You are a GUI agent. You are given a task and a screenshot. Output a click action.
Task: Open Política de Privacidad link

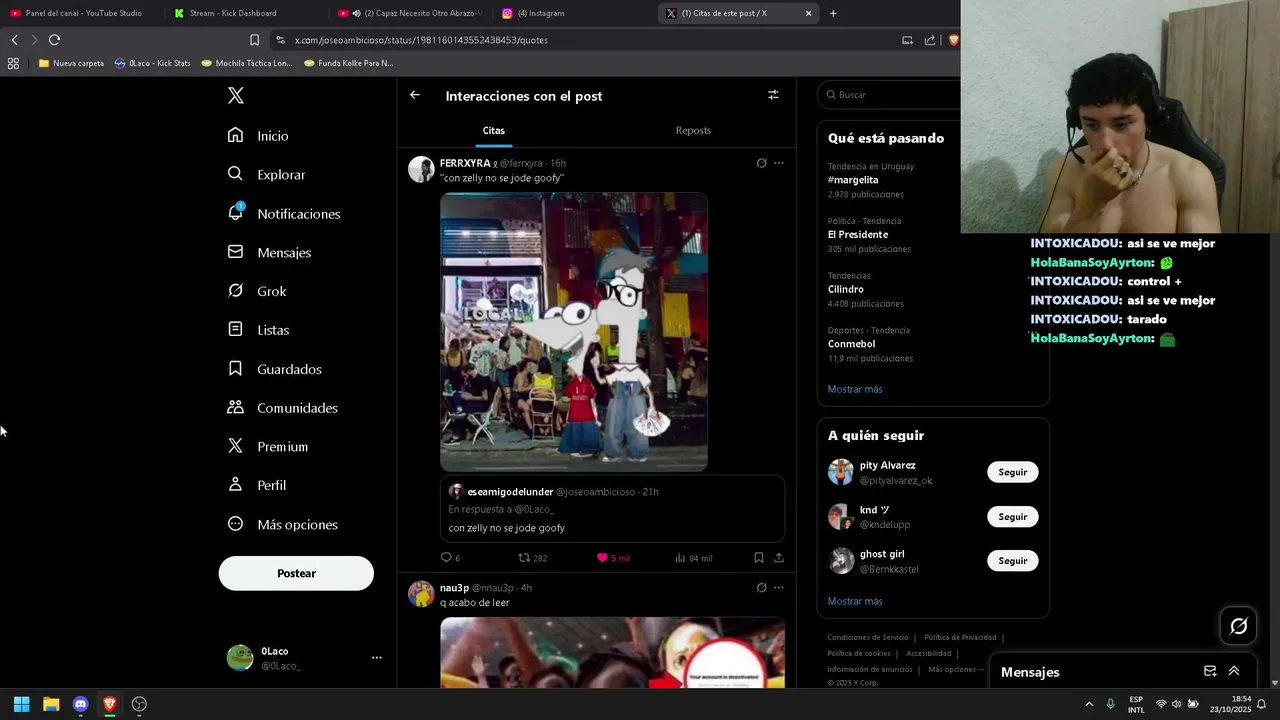click(960, 637)
